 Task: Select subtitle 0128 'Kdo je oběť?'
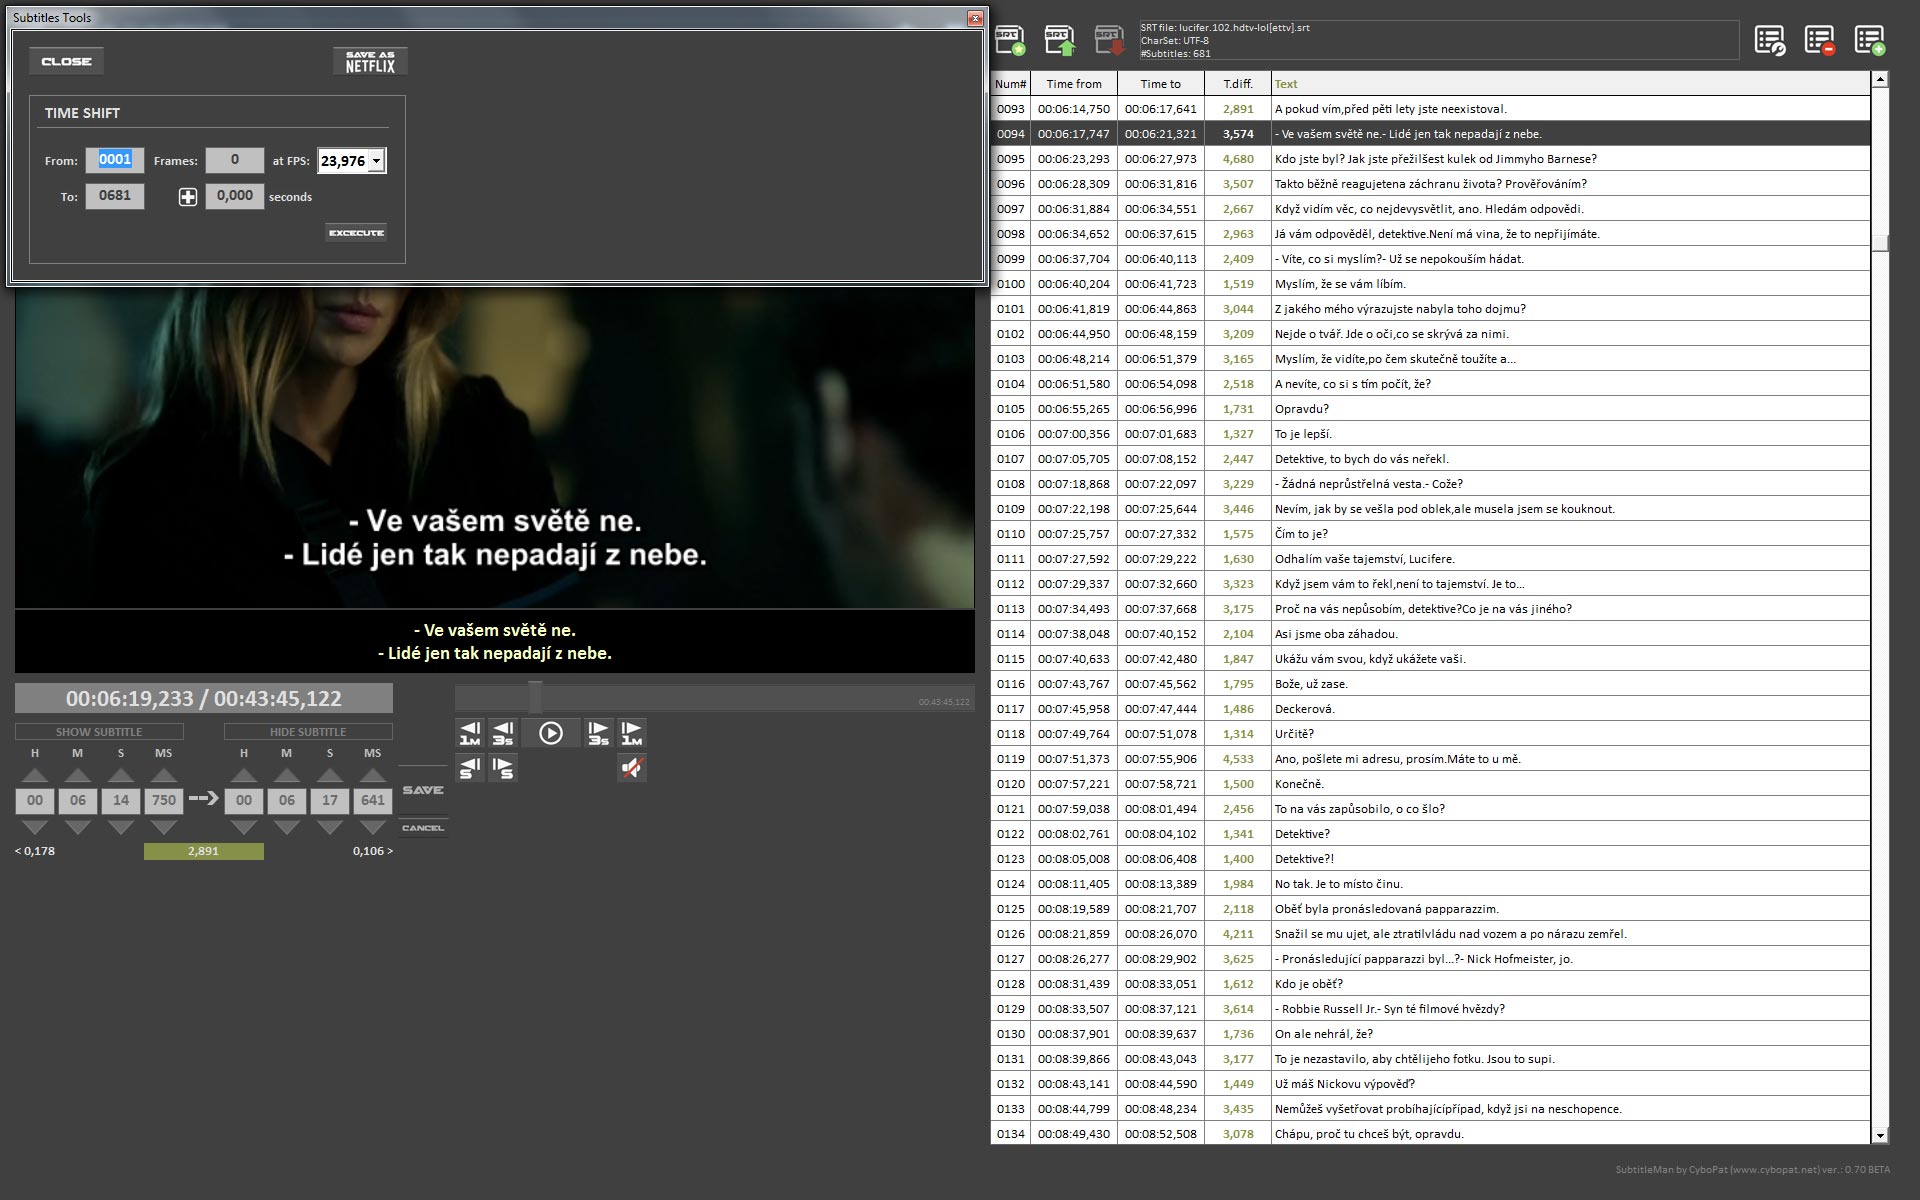(1430, 984)
